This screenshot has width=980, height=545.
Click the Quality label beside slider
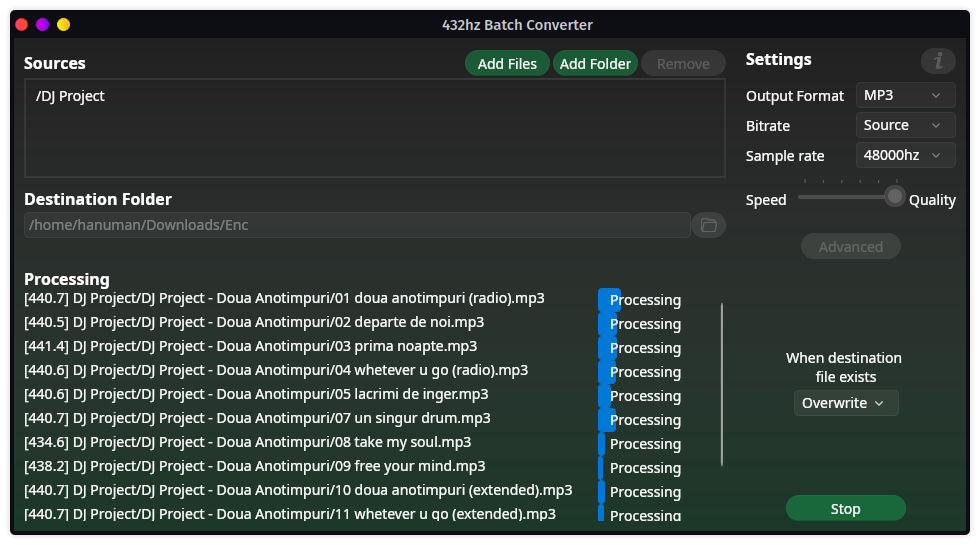pos(932,200)
